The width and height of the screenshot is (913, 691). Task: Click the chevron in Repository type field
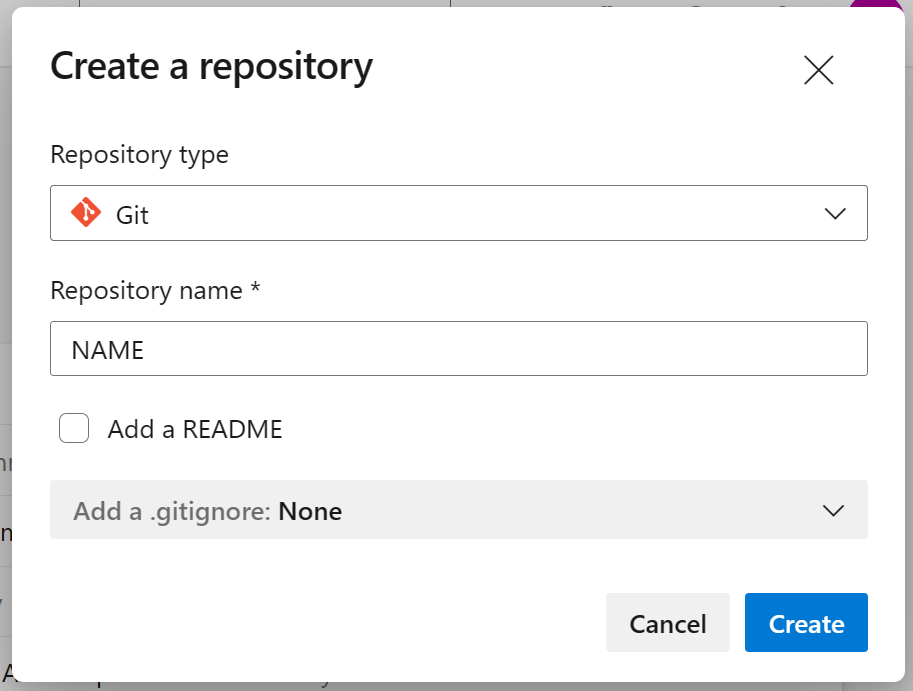[834, 214]
